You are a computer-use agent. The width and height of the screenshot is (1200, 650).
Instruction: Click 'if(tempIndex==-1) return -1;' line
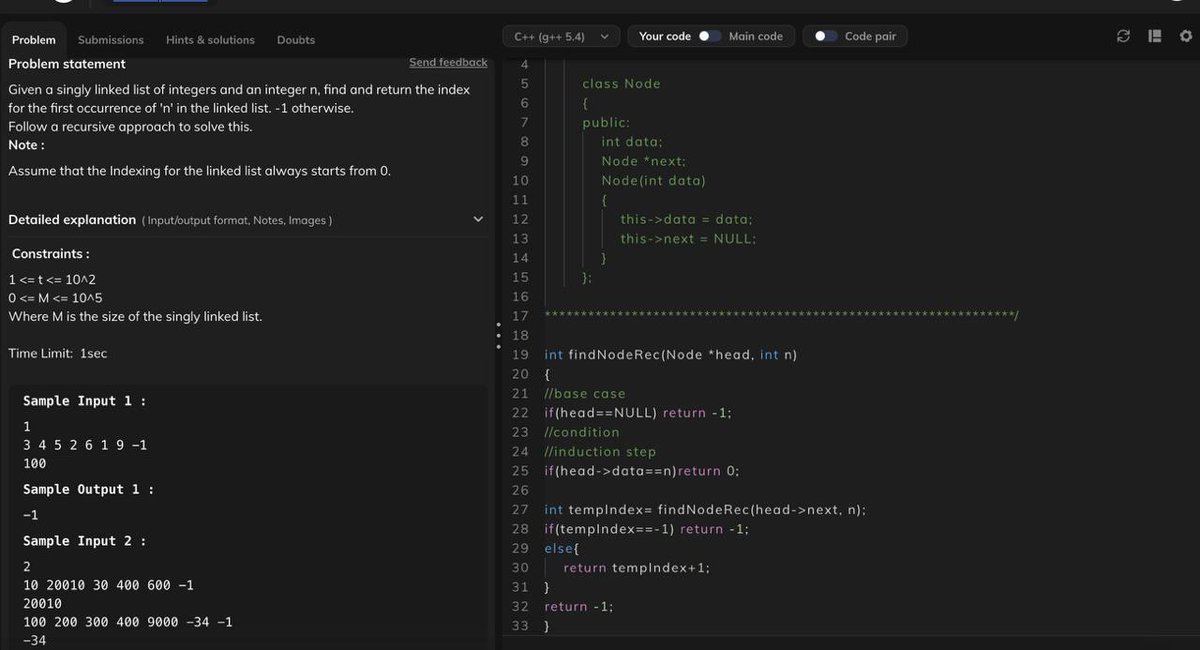coord(646,529)
